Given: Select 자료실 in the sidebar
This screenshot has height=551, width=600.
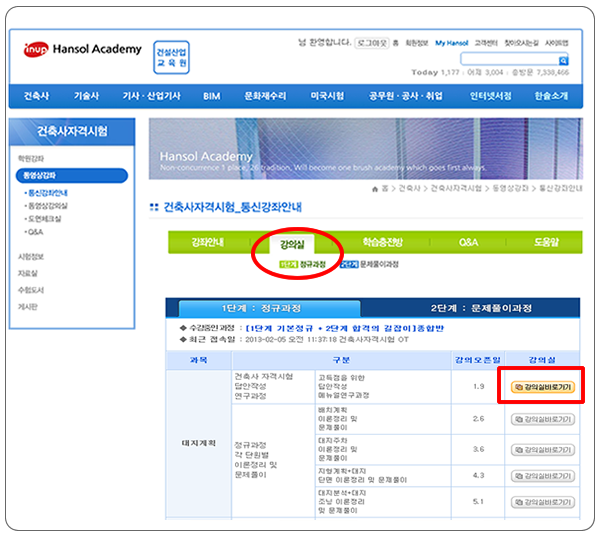Looking at the screenshot, I should [28, 273].
